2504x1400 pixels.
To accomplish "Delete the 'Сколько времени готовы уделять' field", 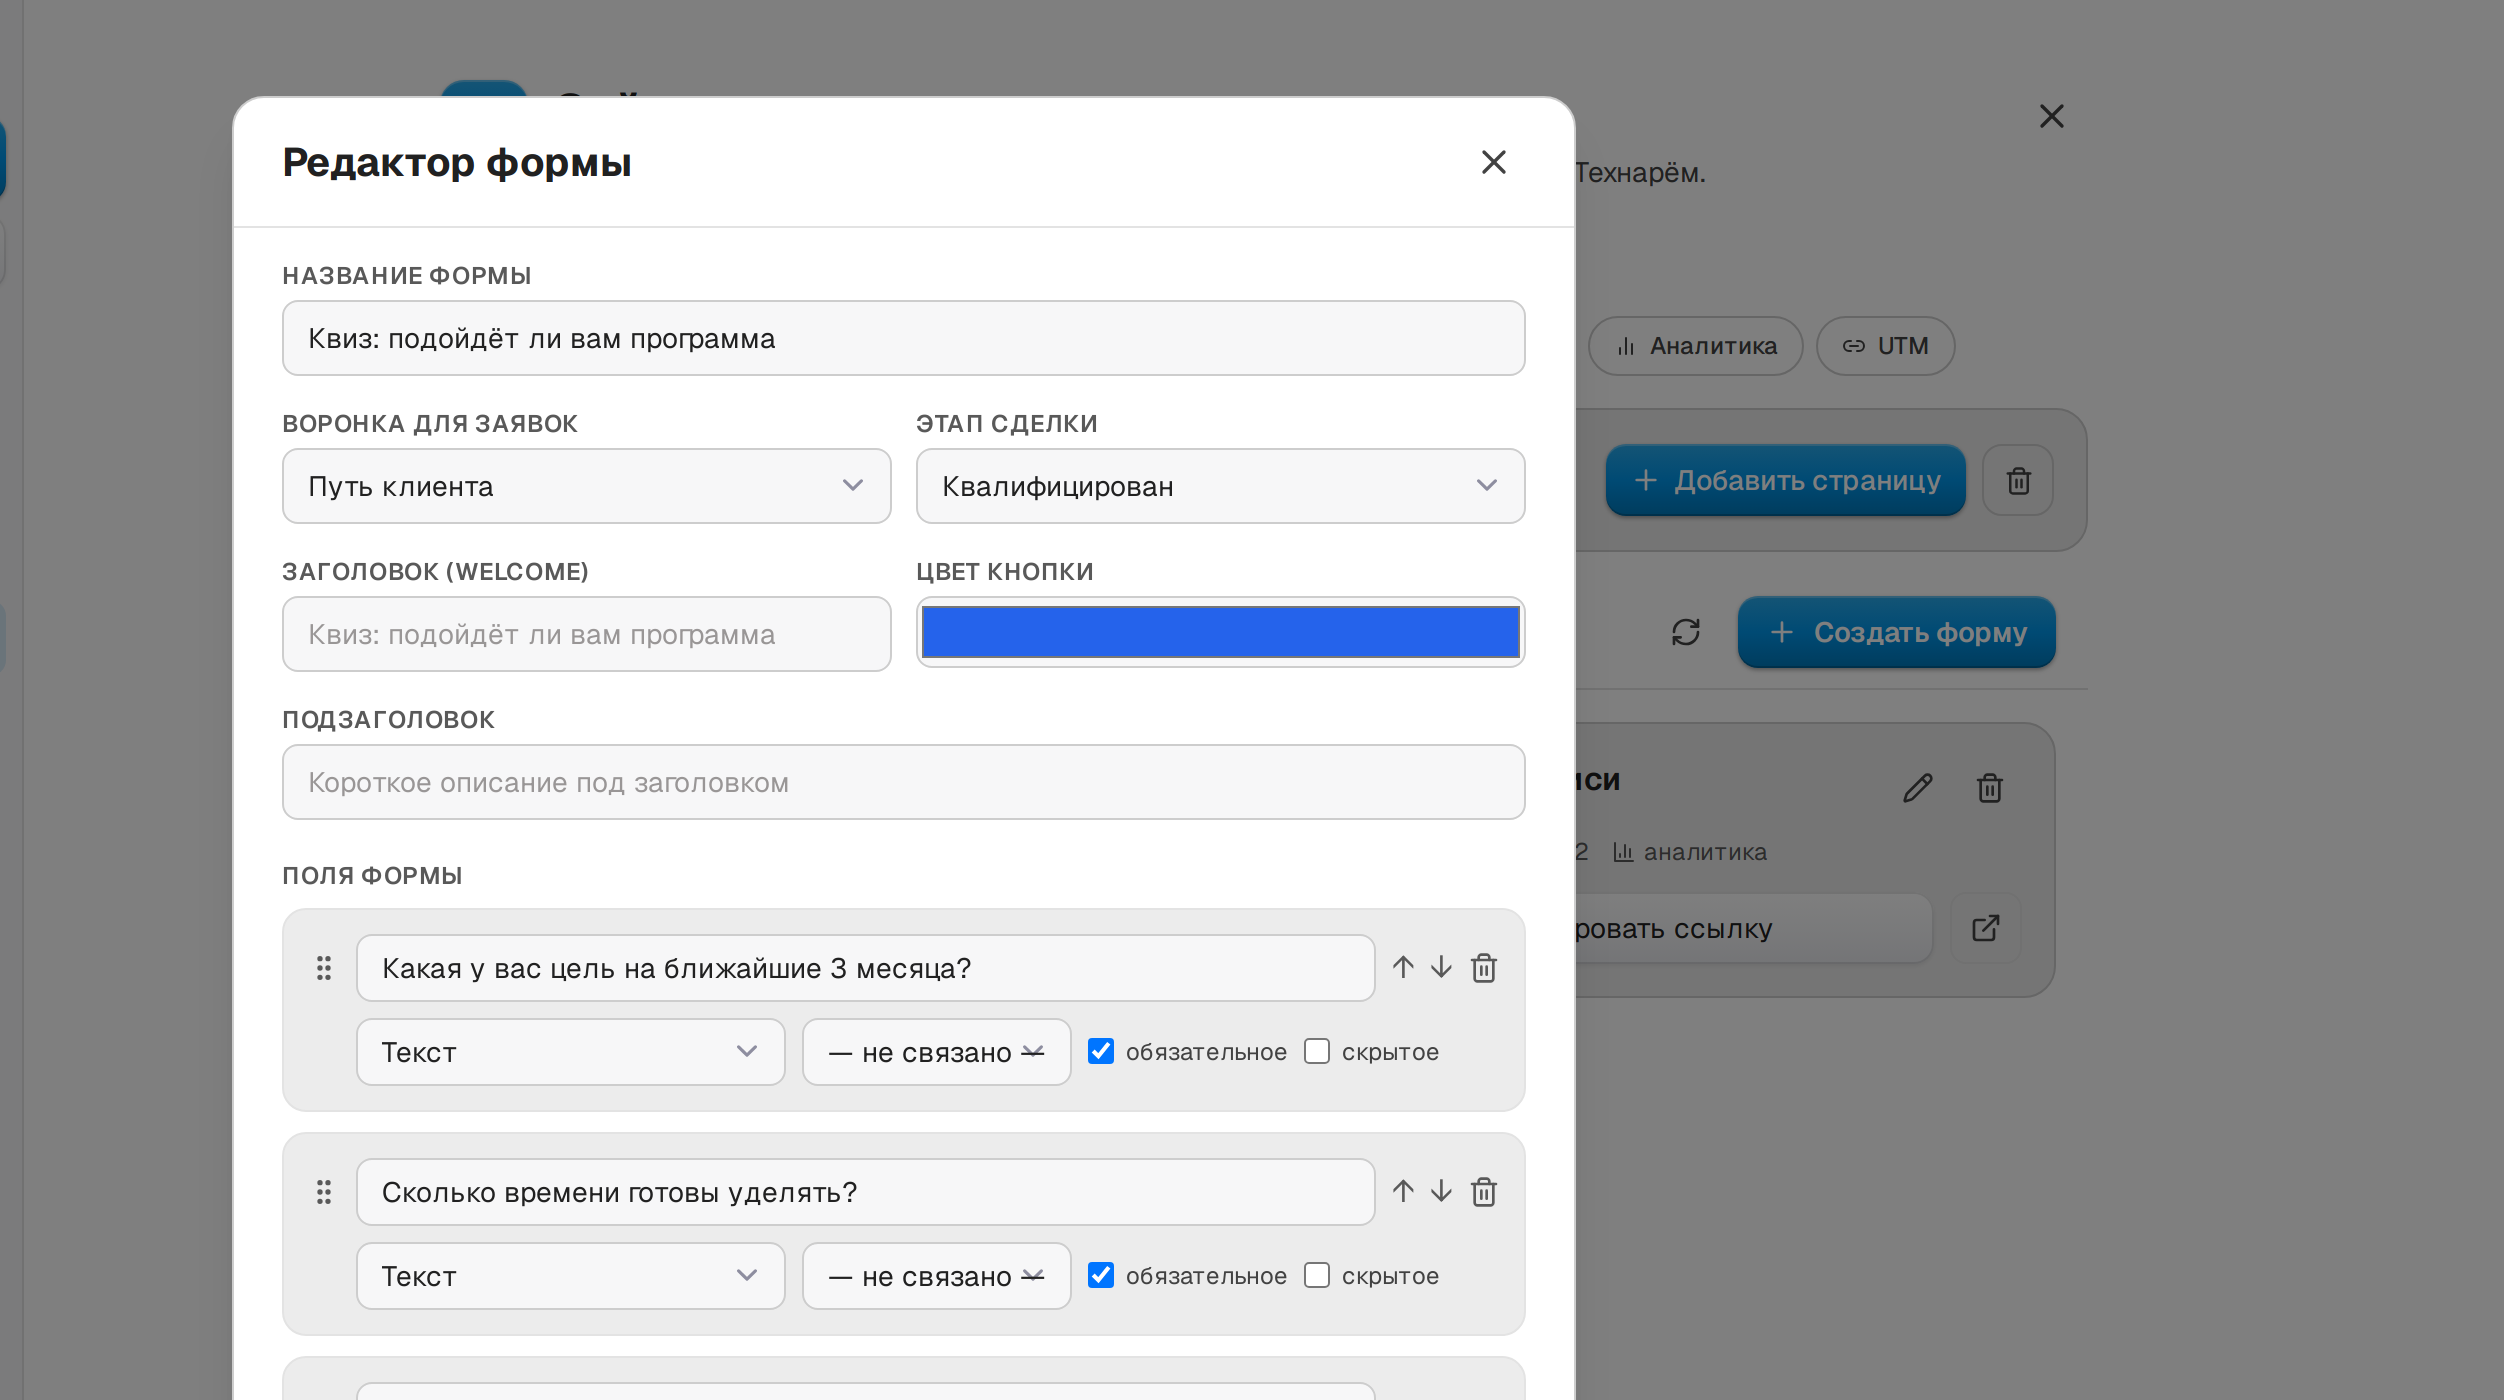I will pyautogui.click(x=1484, y=1192).
